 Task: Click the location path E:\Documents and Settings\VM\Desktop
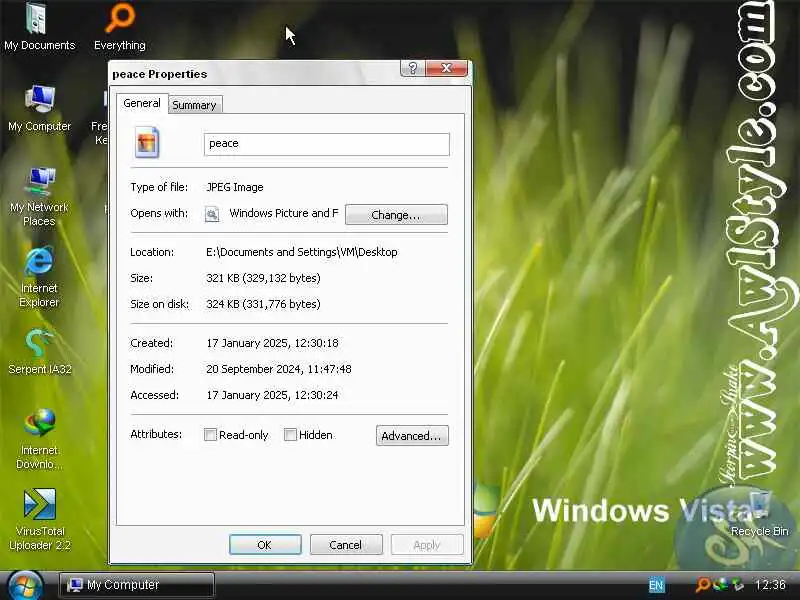(x=302, y=252)
